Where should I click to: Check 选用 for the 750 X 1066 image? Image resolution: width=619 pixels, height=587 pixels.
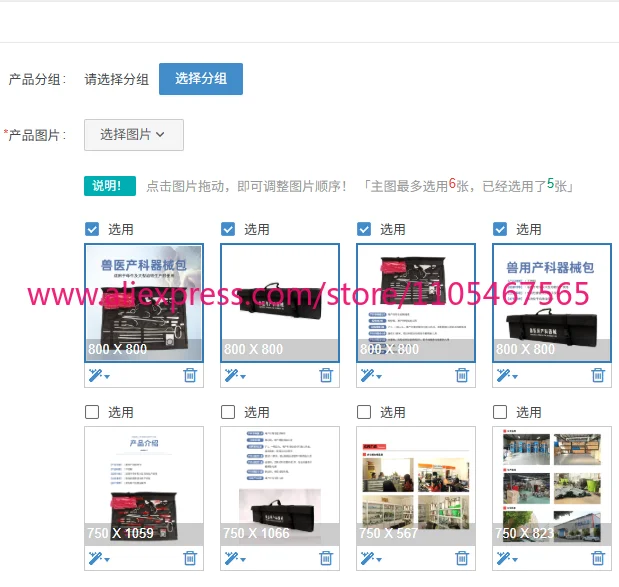(x=228, y=412)
